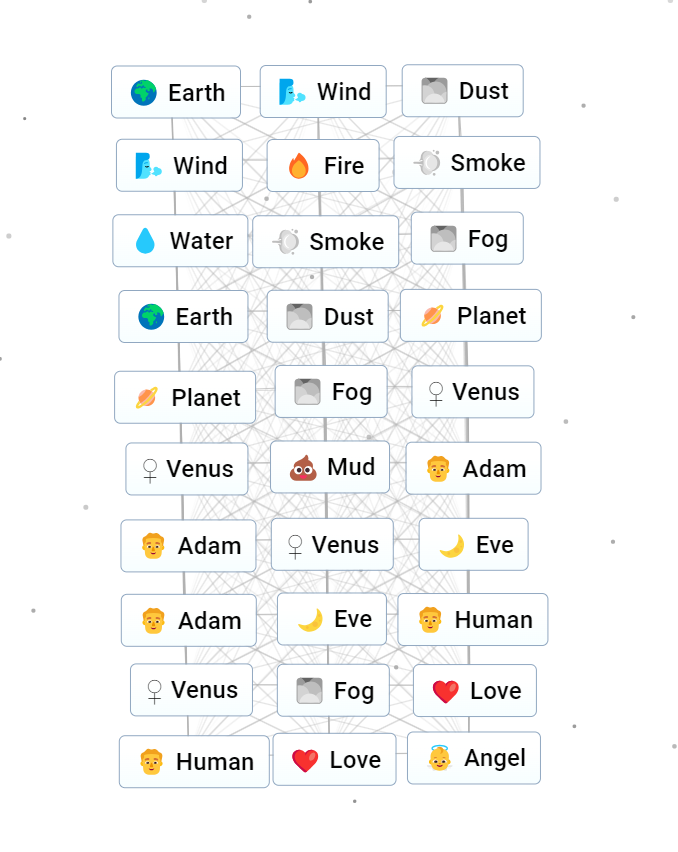Click the Mud tile's emoji icon
The width and height of the screenshot is (678, 852).
pos(303,468)
